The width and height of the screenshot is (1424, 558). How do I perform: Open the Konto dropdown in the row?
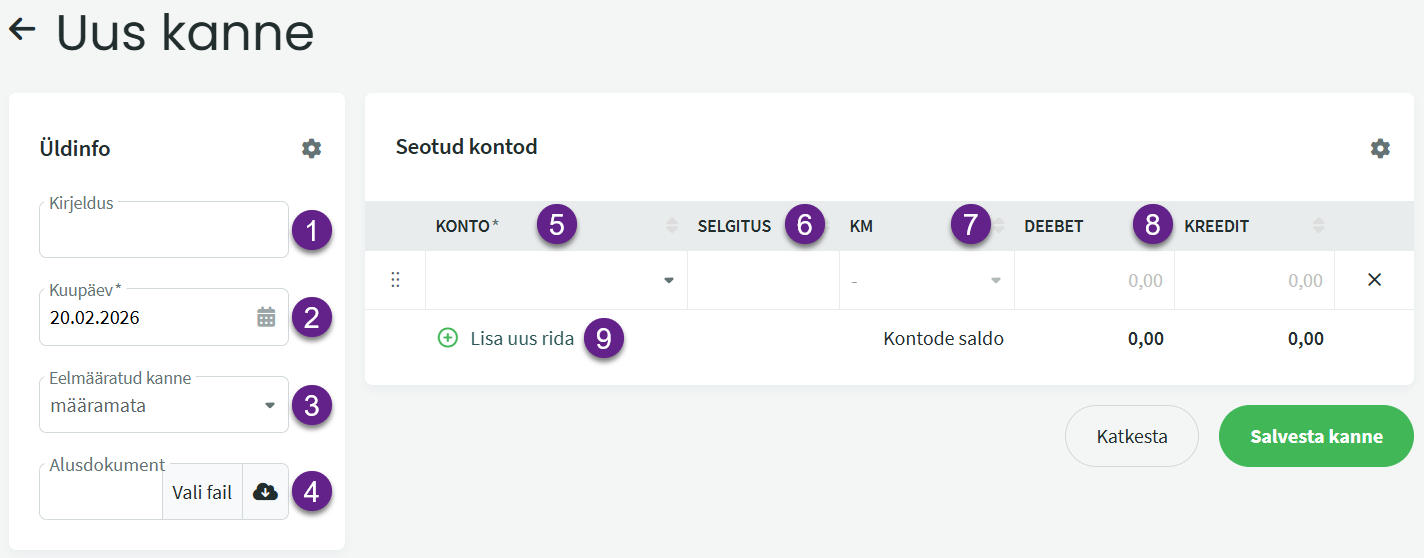(669, 281)
